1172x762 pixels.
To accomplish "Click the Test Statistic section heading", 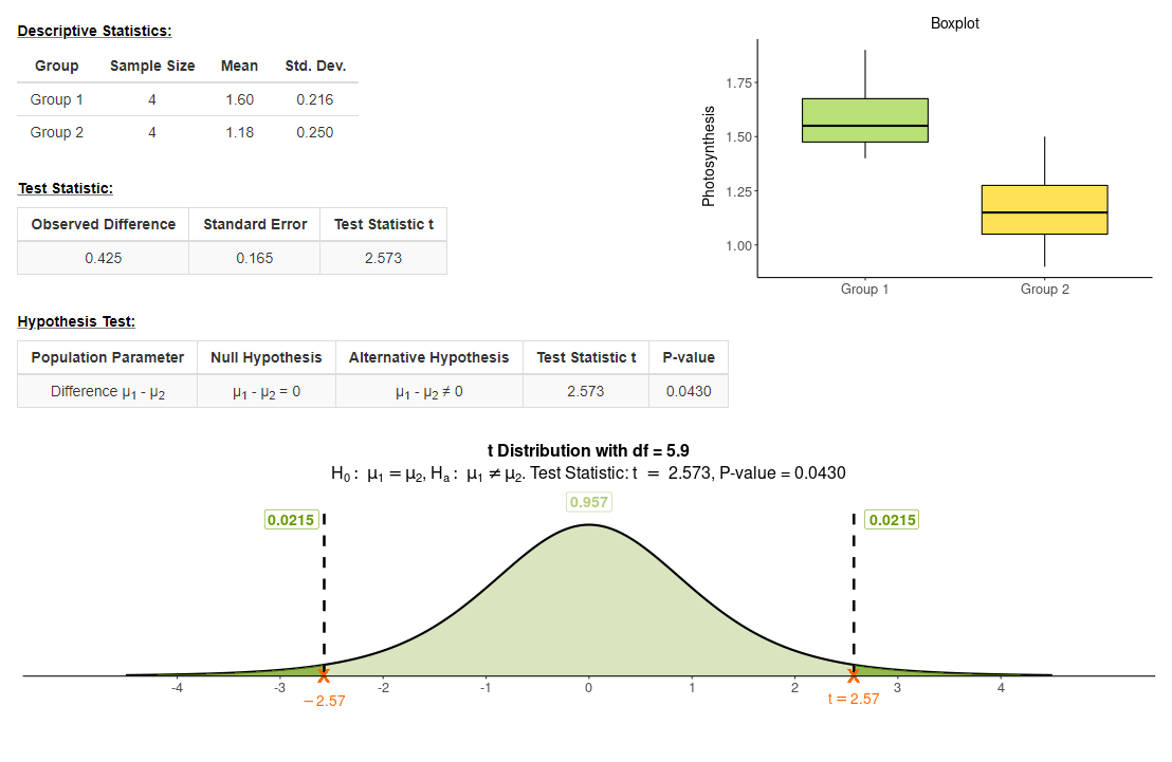I will 65,188.
